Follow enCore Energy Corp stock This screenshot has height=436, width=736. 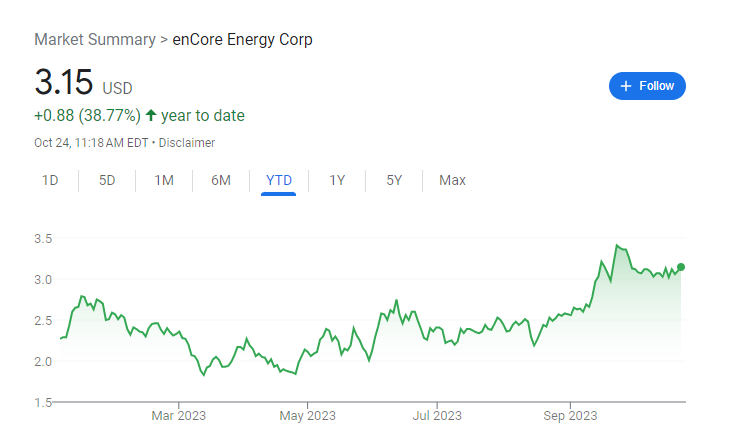point(647,86)
